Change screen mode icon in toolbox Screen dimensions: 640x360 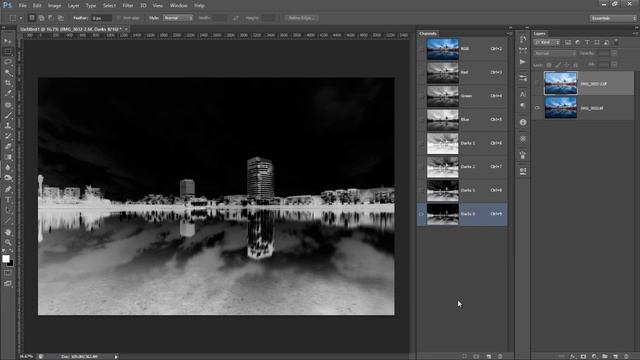coord(8,283)
